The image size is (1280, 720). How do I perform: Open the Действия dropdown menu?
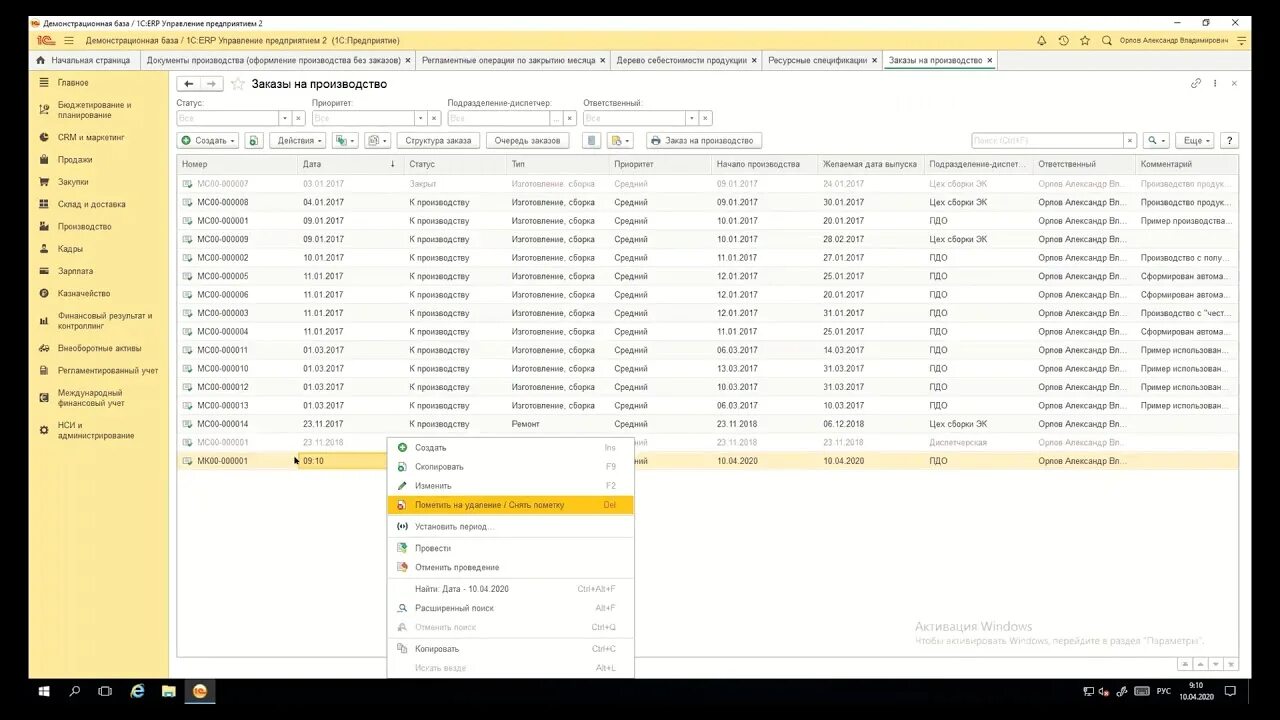[298, 141]
